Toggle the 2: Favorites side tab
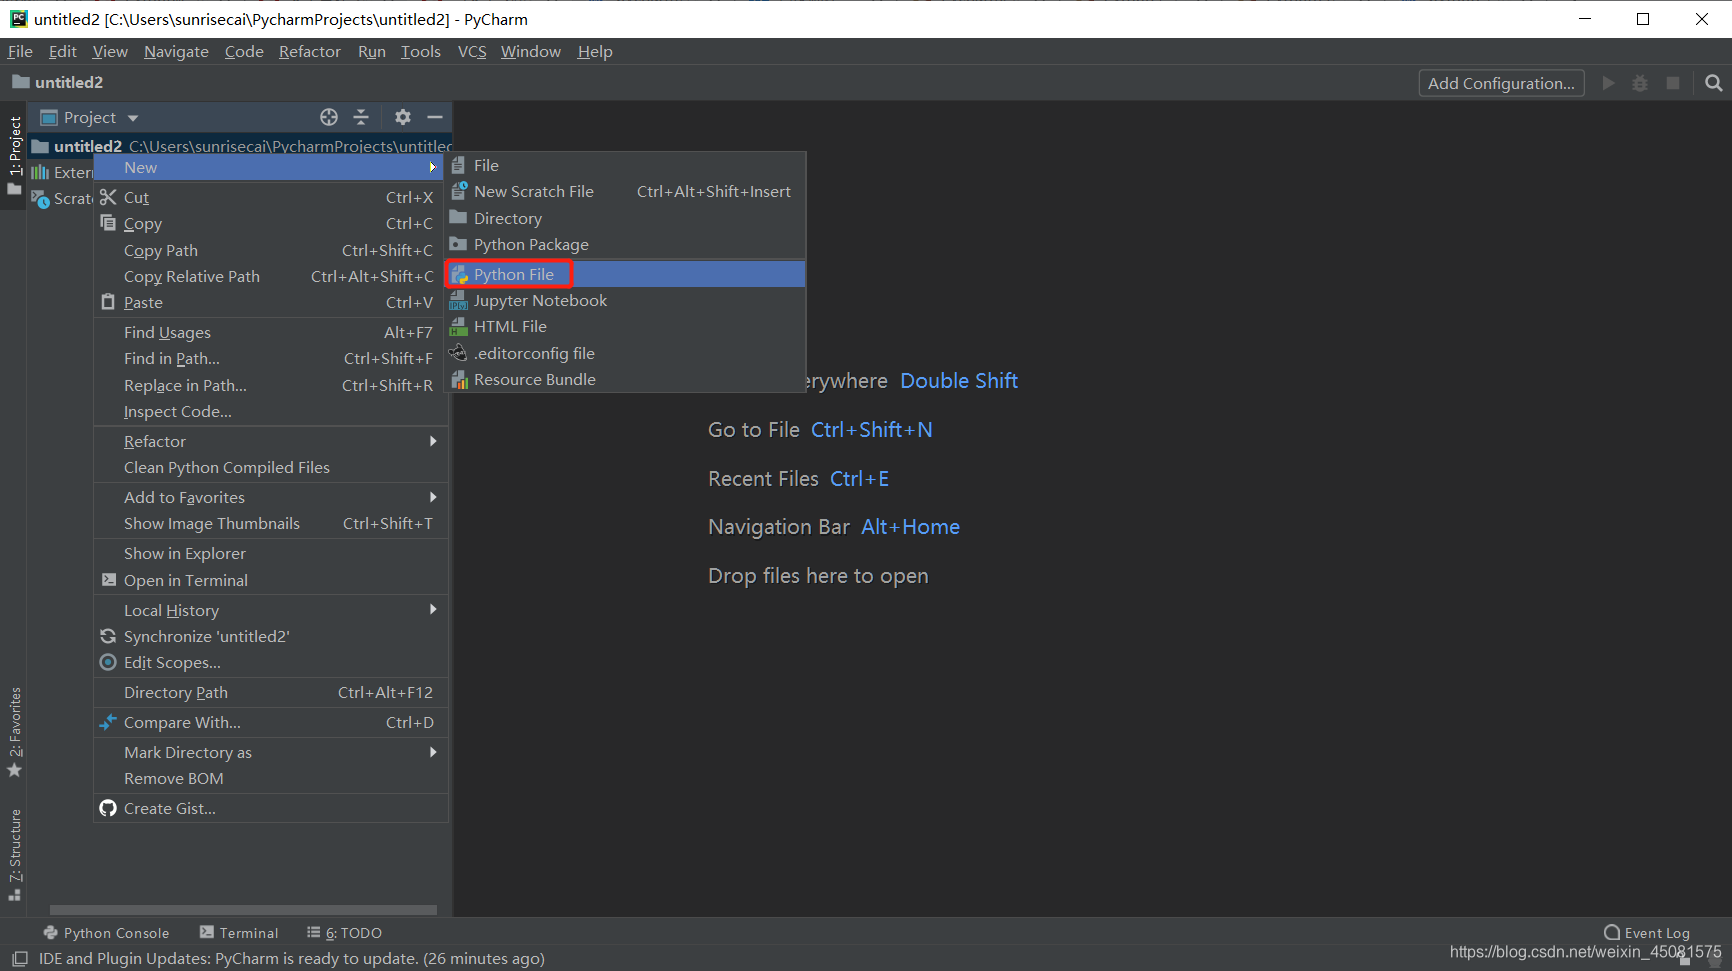1732x971 pixels. tap(14, 732)
